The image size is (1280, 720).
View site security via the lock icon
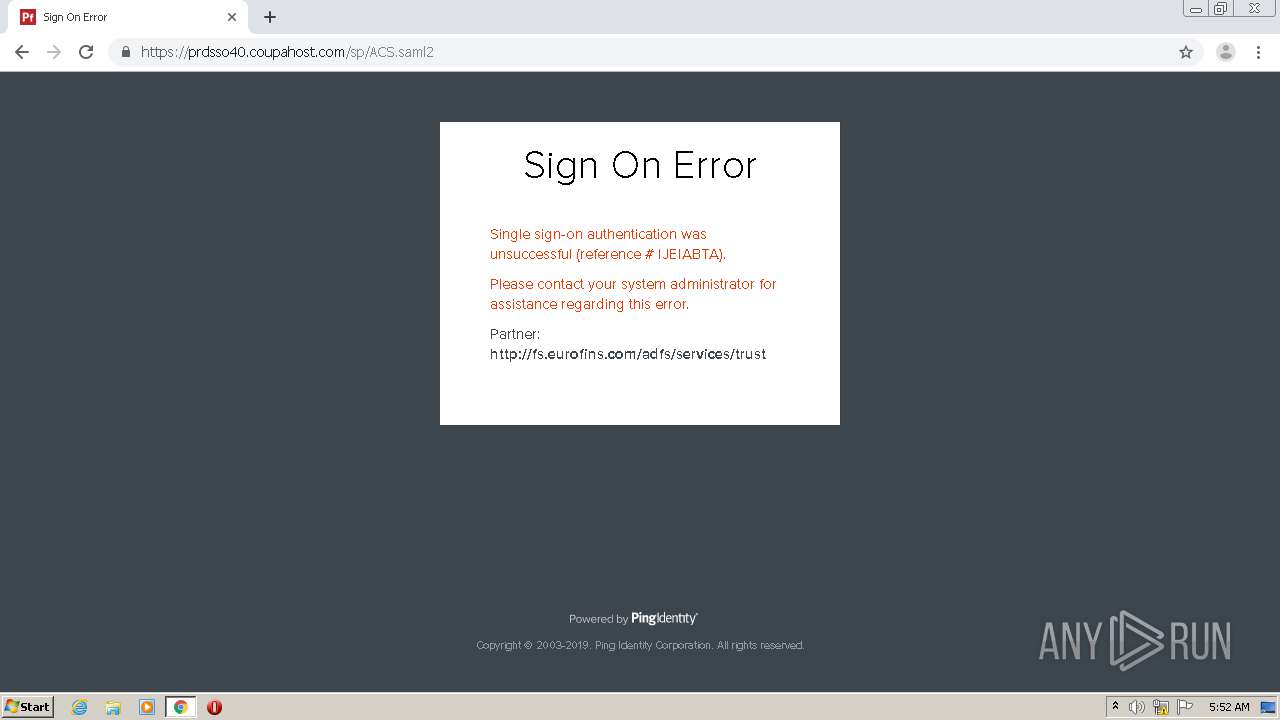tap(126, 52)
